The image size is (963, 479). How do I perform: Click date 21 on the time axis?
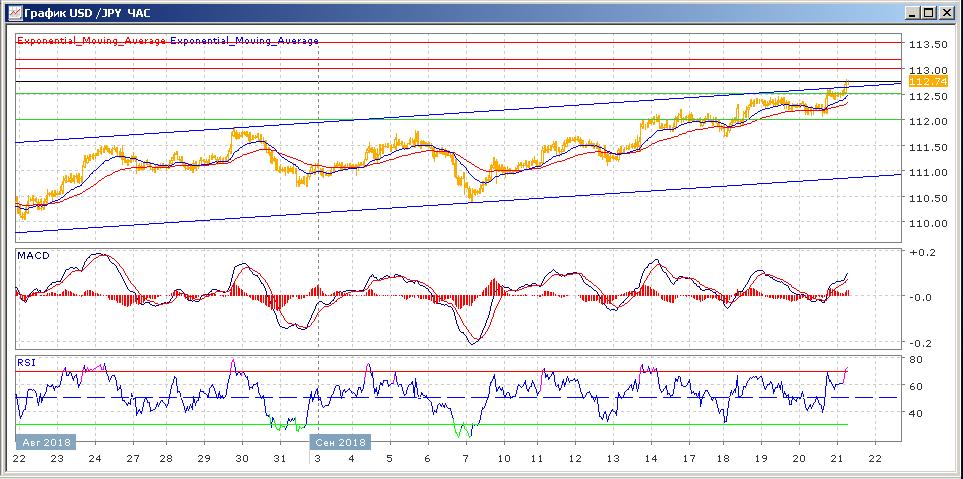[x=836, y=458]
